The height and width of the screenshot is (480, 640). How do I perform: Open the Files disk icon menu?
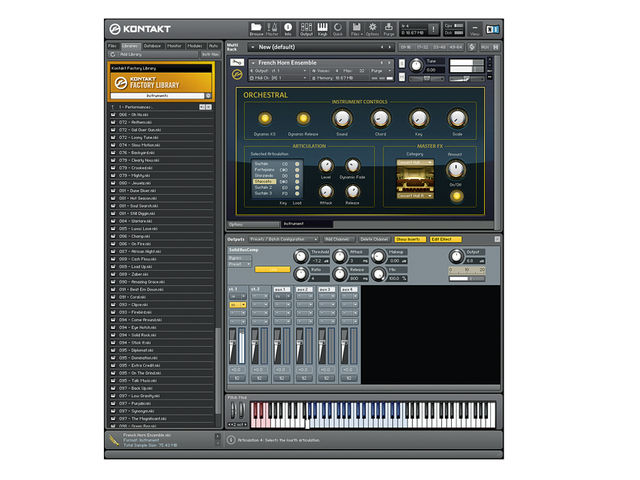[x=356, y=29]
